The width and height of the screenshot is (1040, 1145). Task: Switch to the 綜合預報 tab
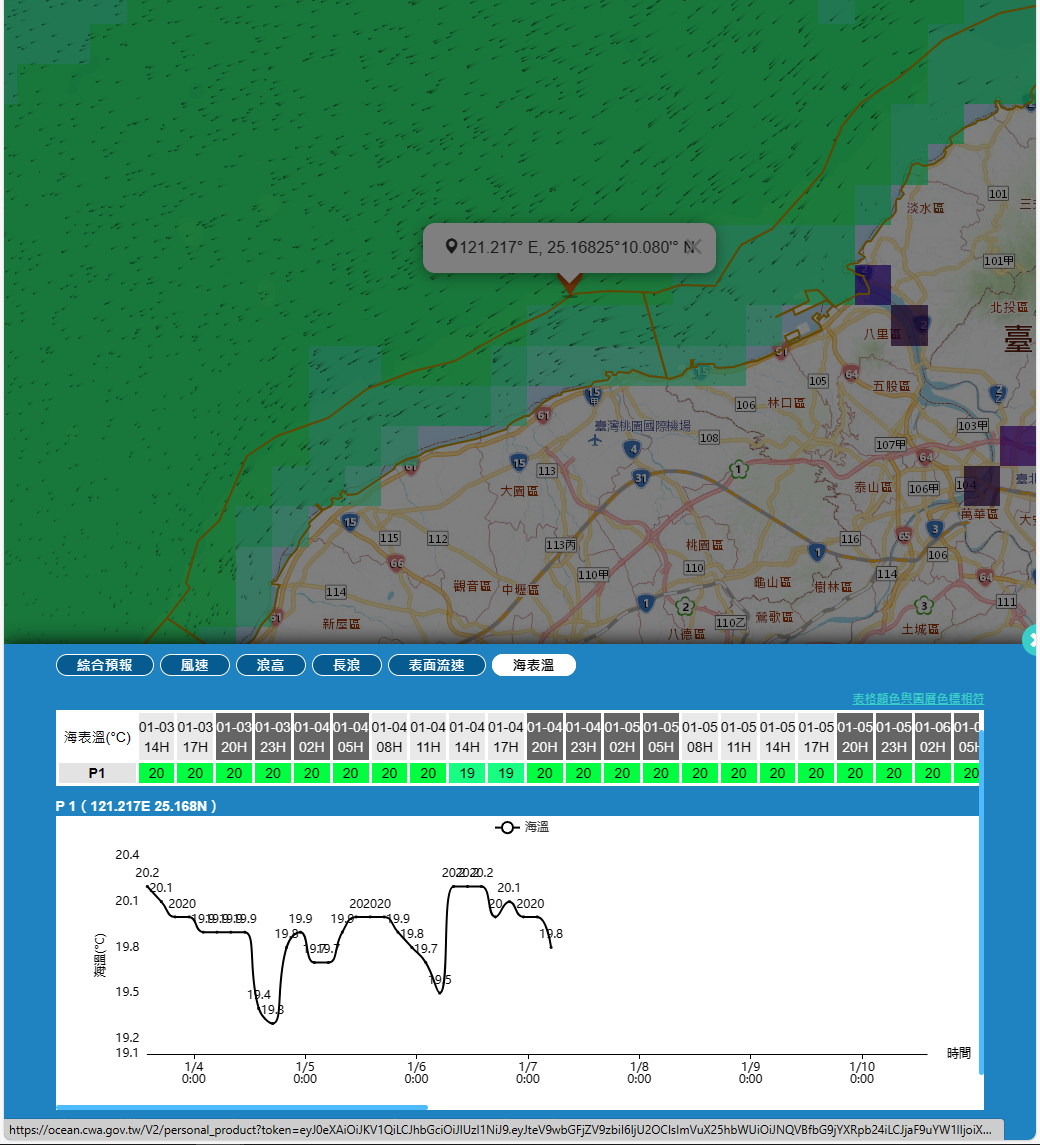[105, 665]
